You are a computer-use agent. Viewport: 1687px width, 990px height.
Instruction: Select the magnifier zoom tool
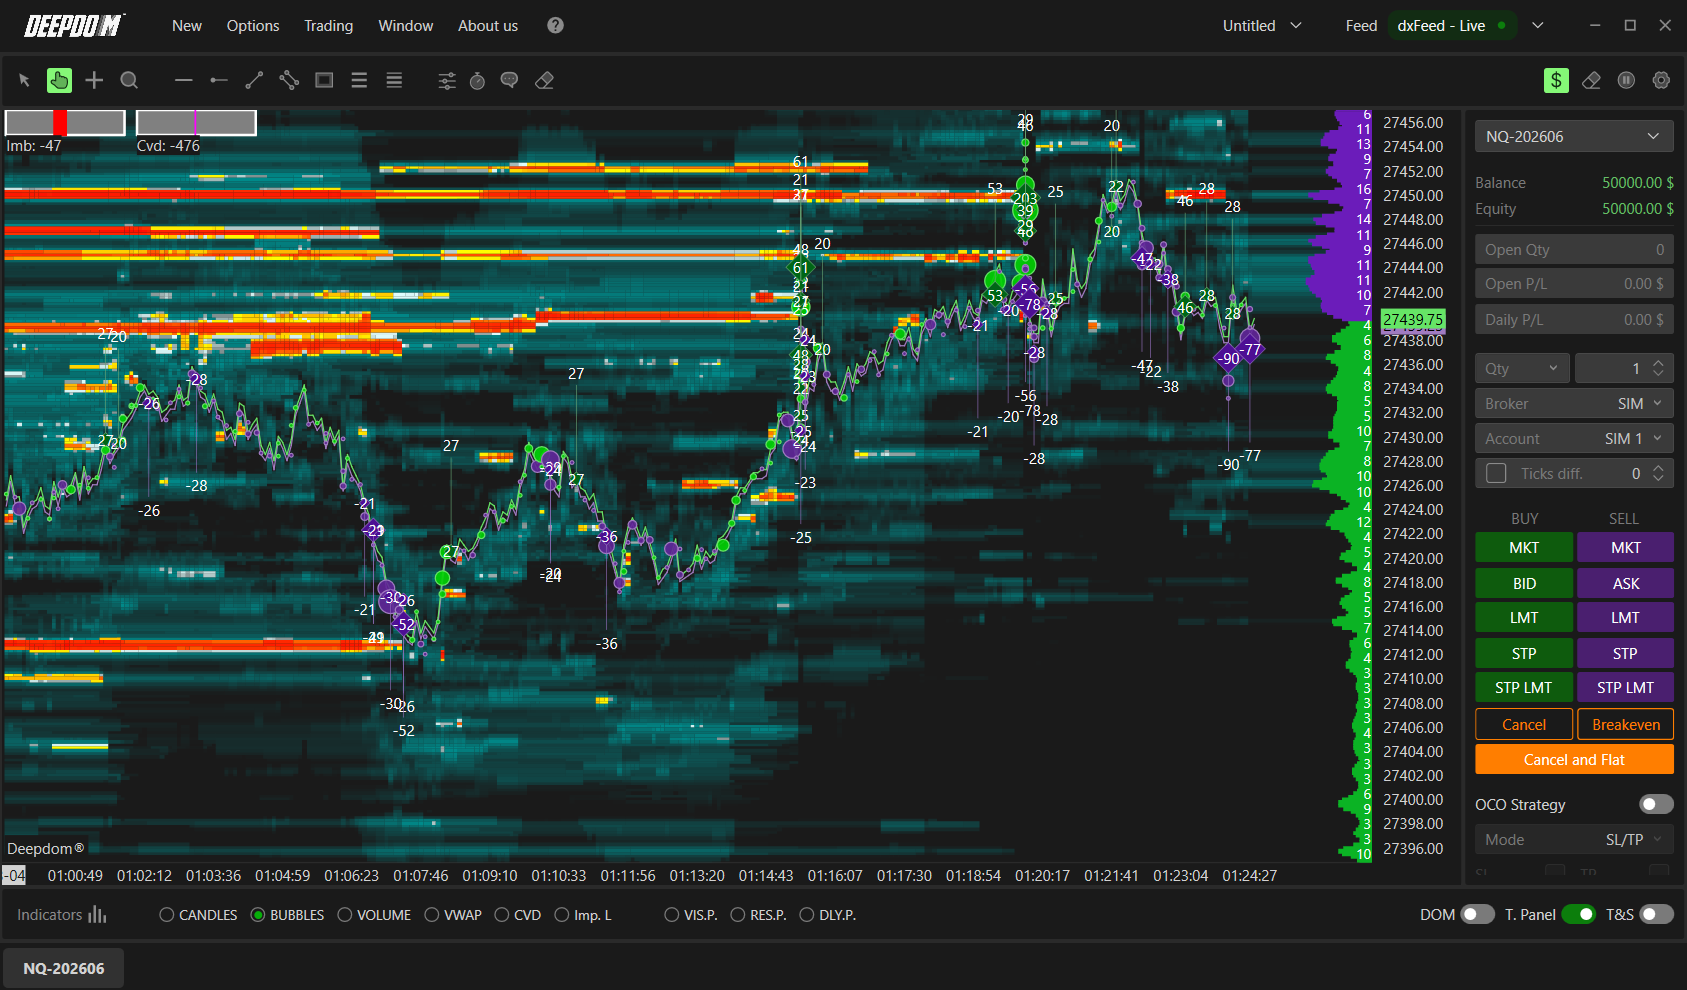129,81
